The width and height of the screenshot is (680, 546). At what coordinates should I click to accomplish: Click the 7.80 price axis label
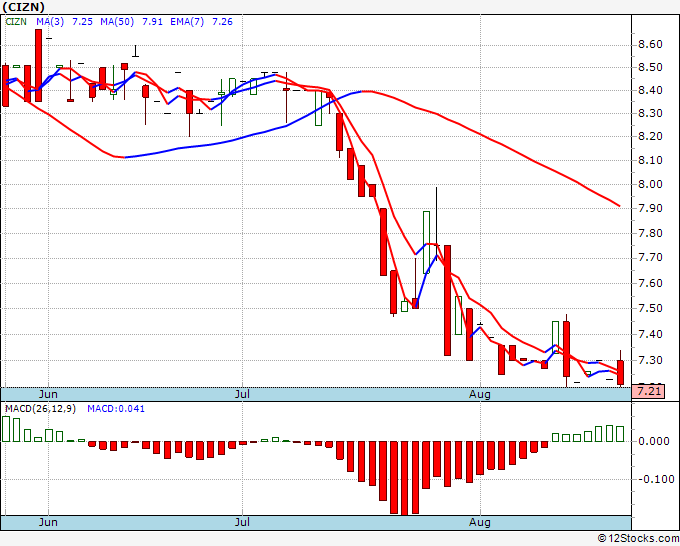click(650, 233)
